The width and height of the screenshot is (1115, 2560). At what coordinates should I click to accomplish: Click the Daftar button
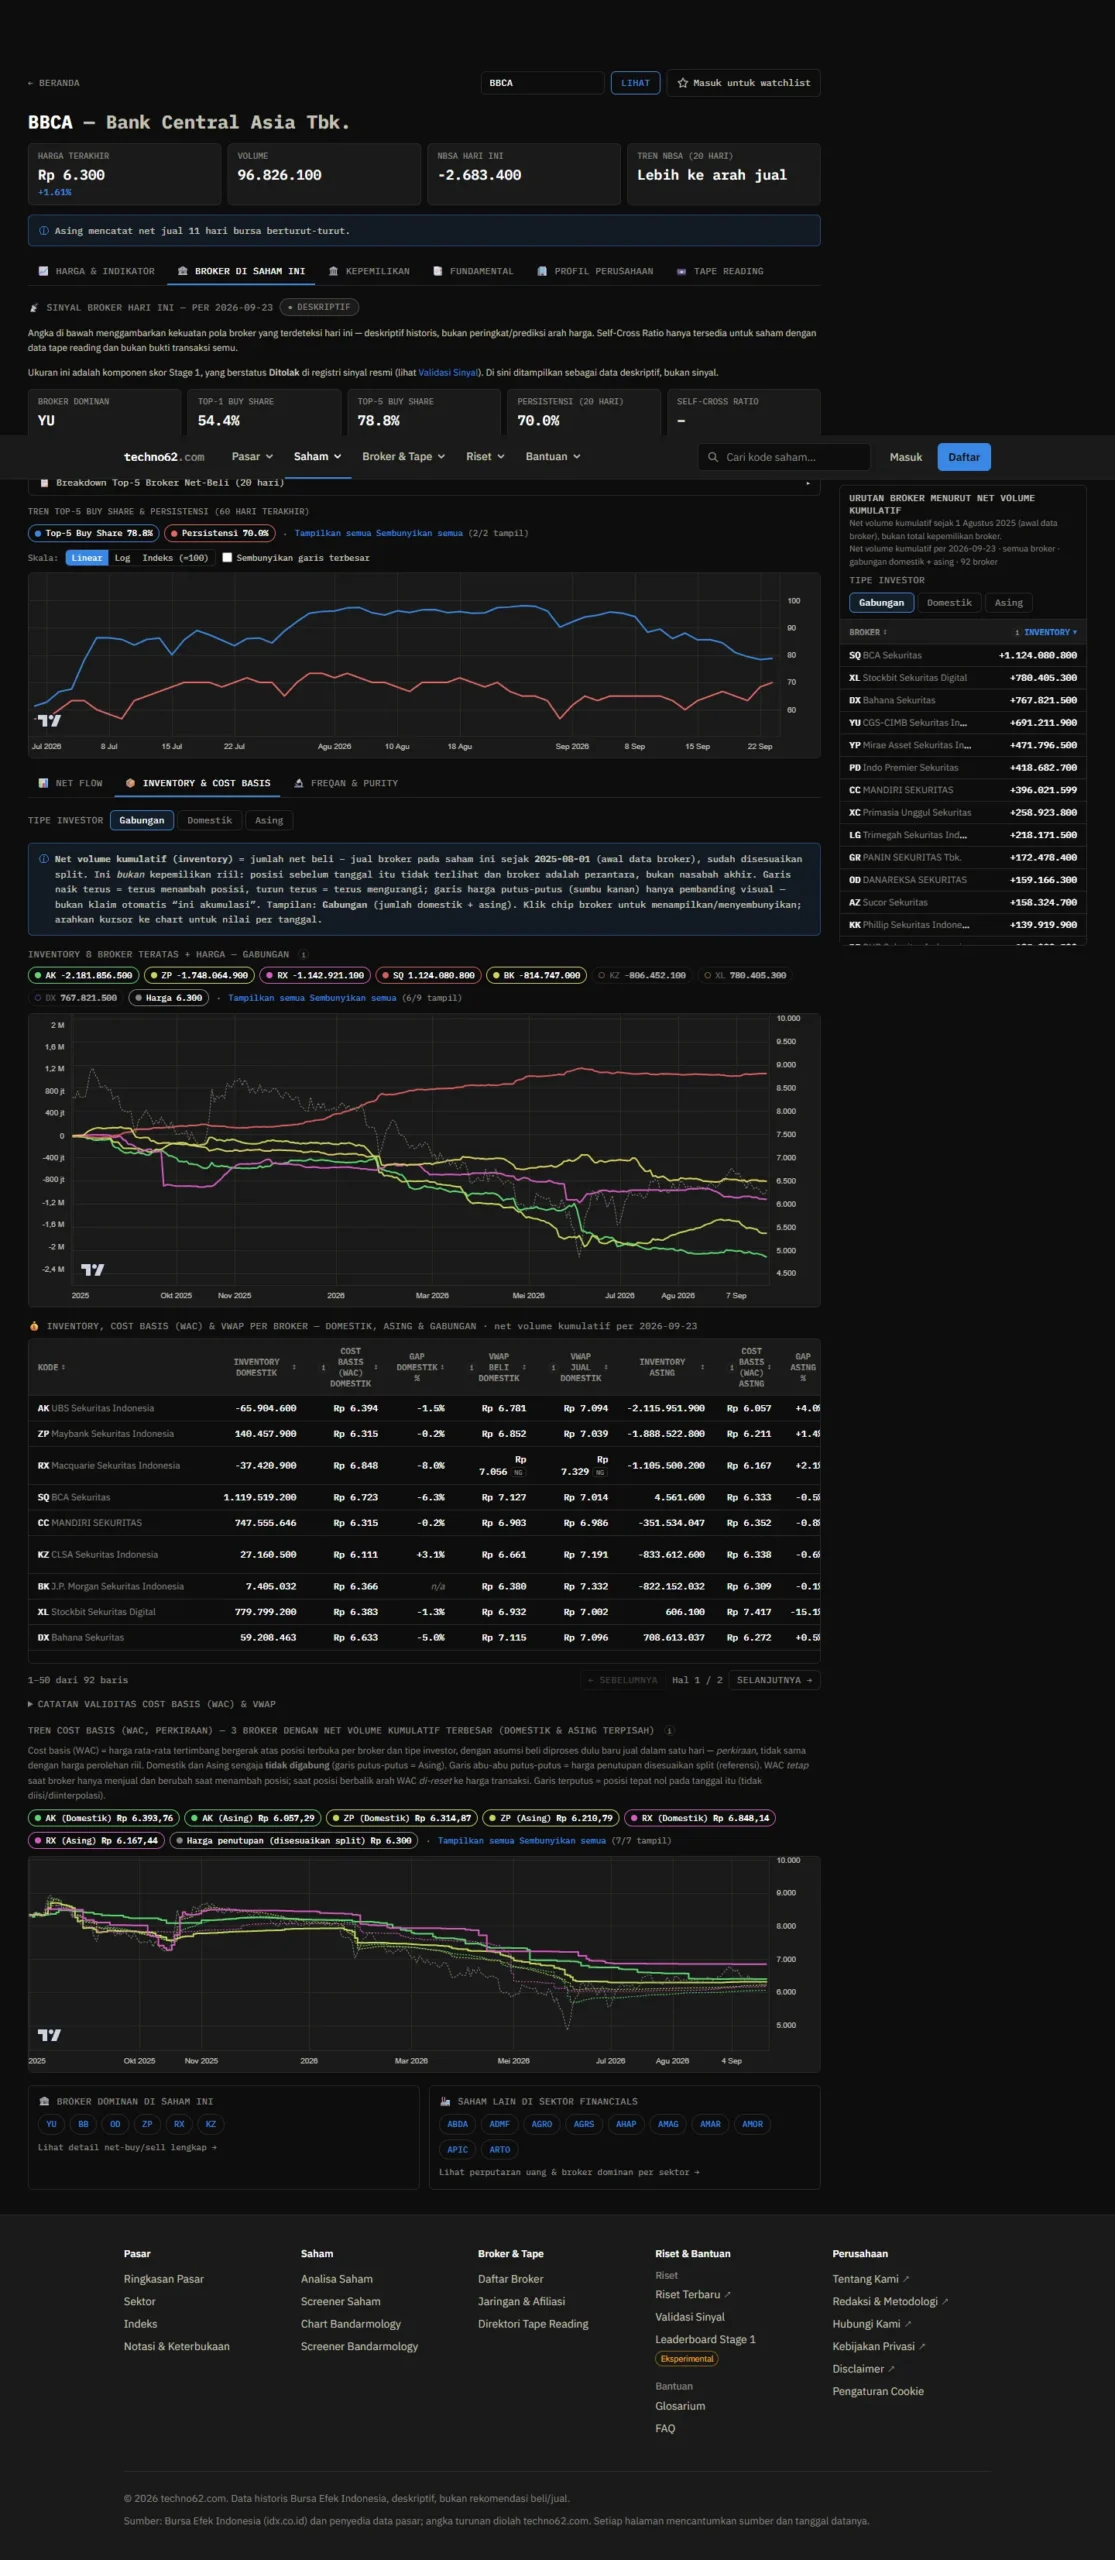pos(964,457)
